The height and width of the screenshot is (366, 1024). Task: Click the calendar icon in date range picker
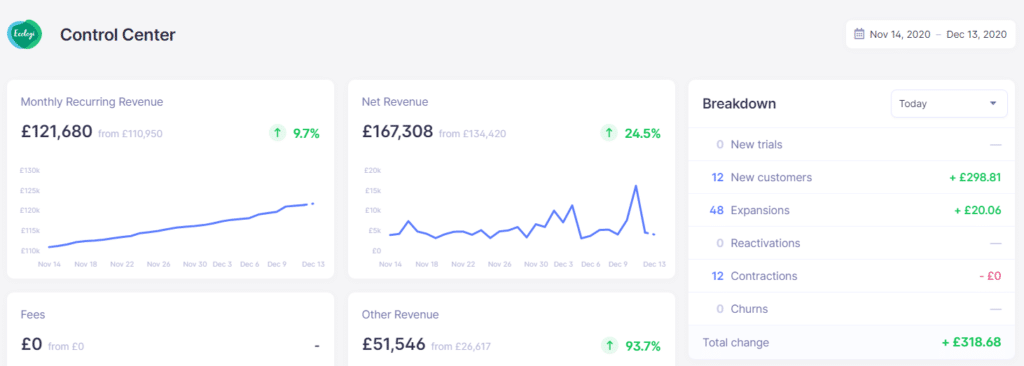[x=859, y=34]
